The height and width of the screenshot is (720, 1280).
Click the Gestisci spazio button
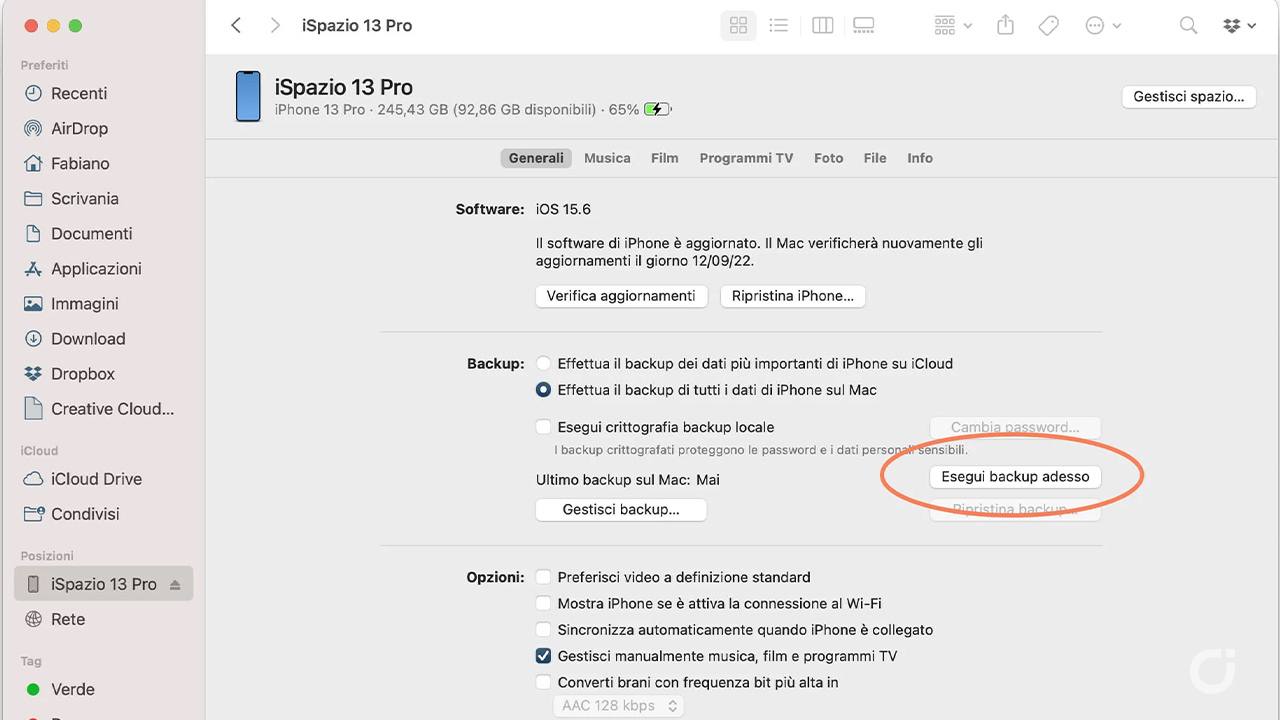click(x=1188, y=97)
